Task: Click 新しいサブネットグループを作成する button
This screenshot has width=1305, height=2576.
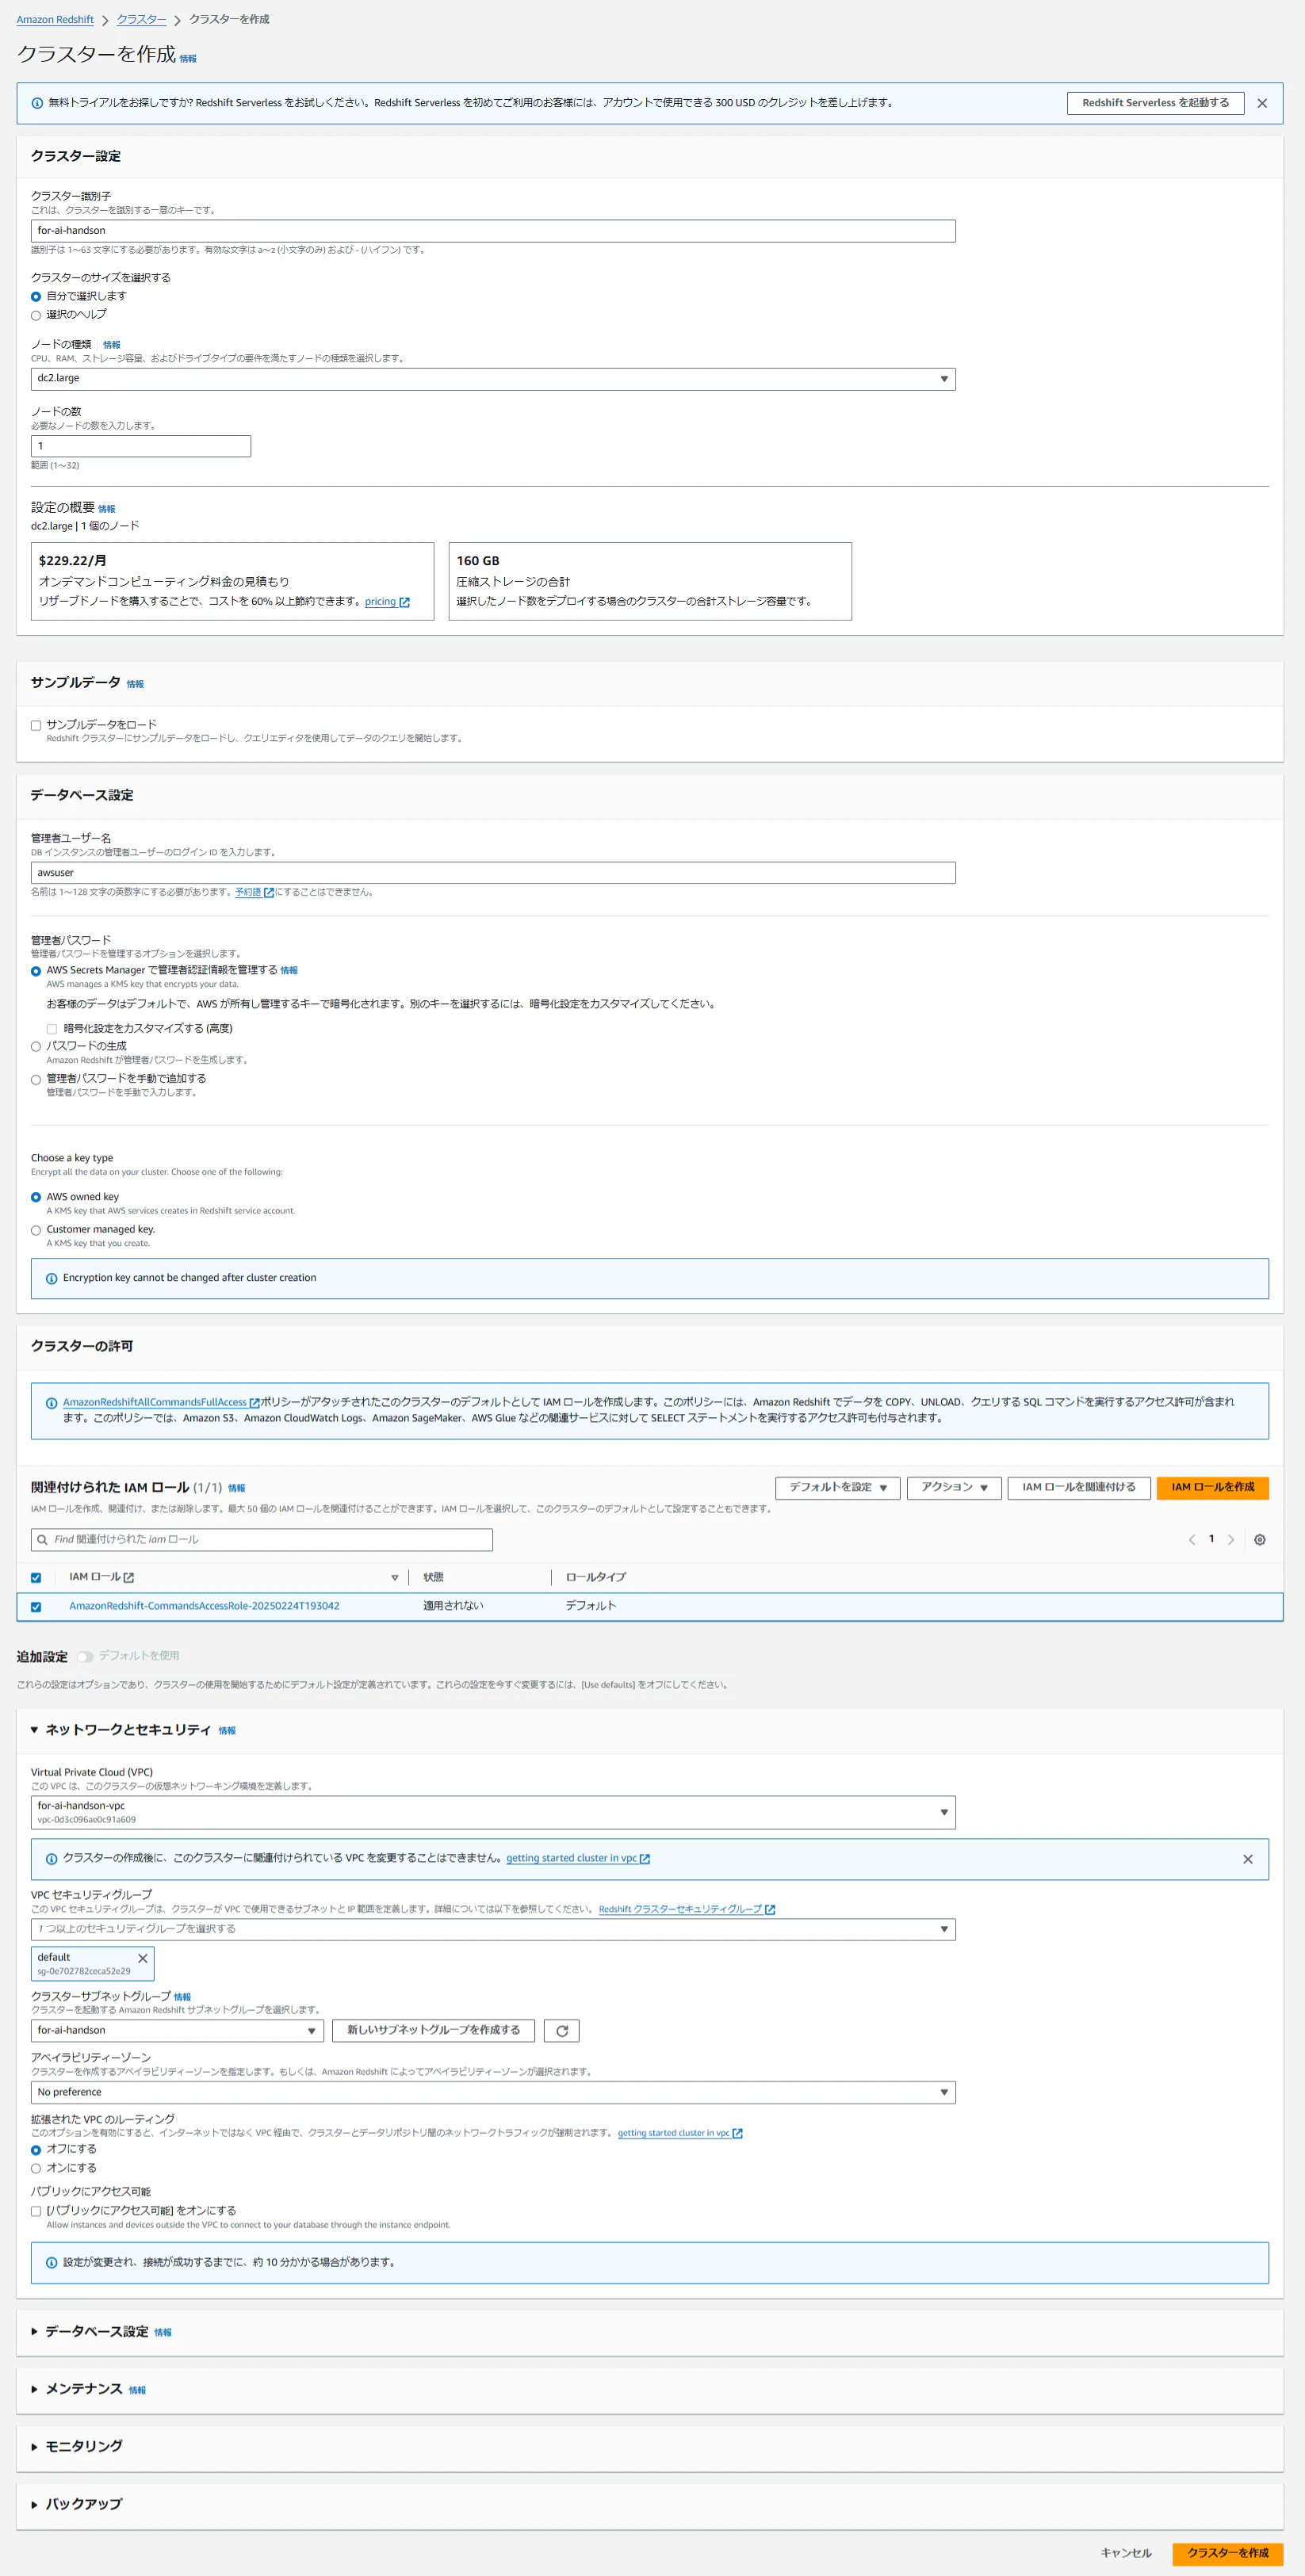Action: point(434,2031)
